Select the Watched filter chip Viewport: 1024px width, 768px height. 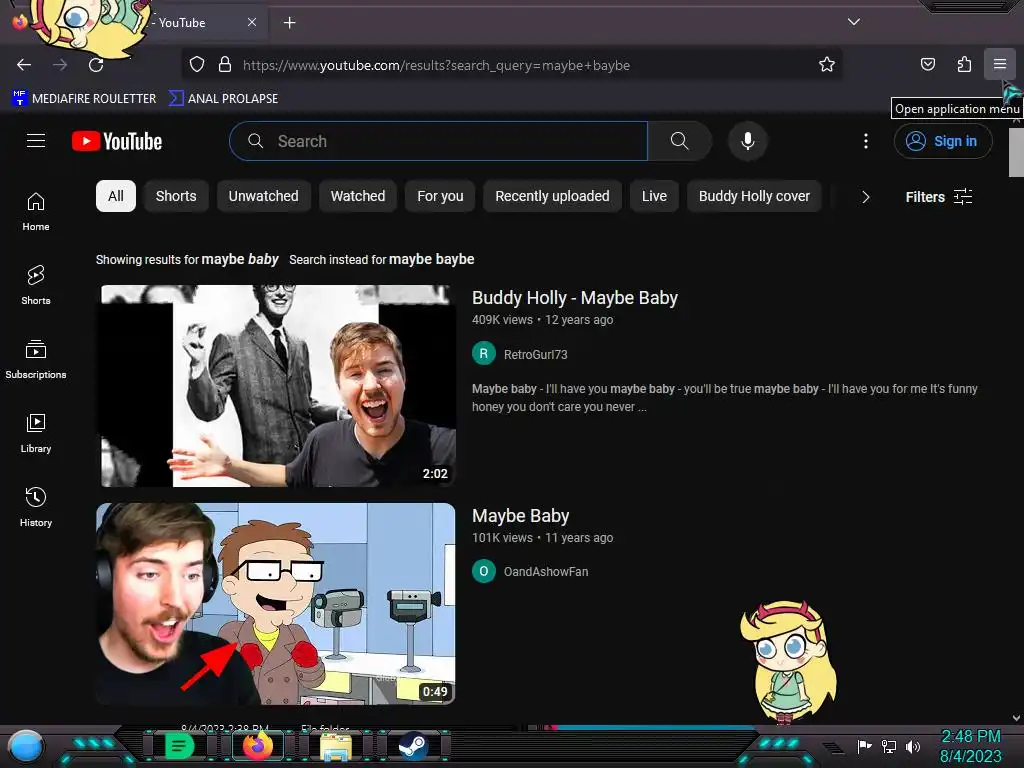[357, 196]
